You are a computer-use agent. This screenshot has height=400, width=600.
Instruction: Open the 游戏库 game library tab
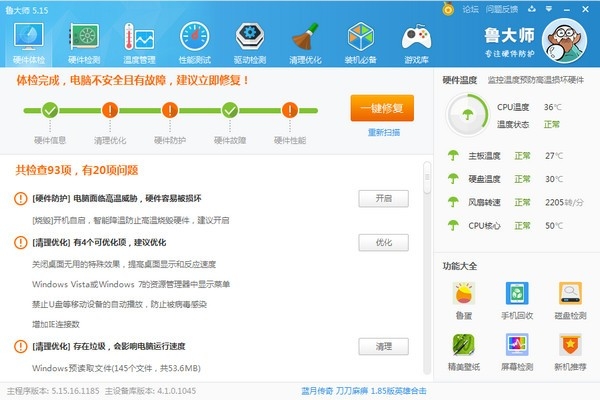416,43
